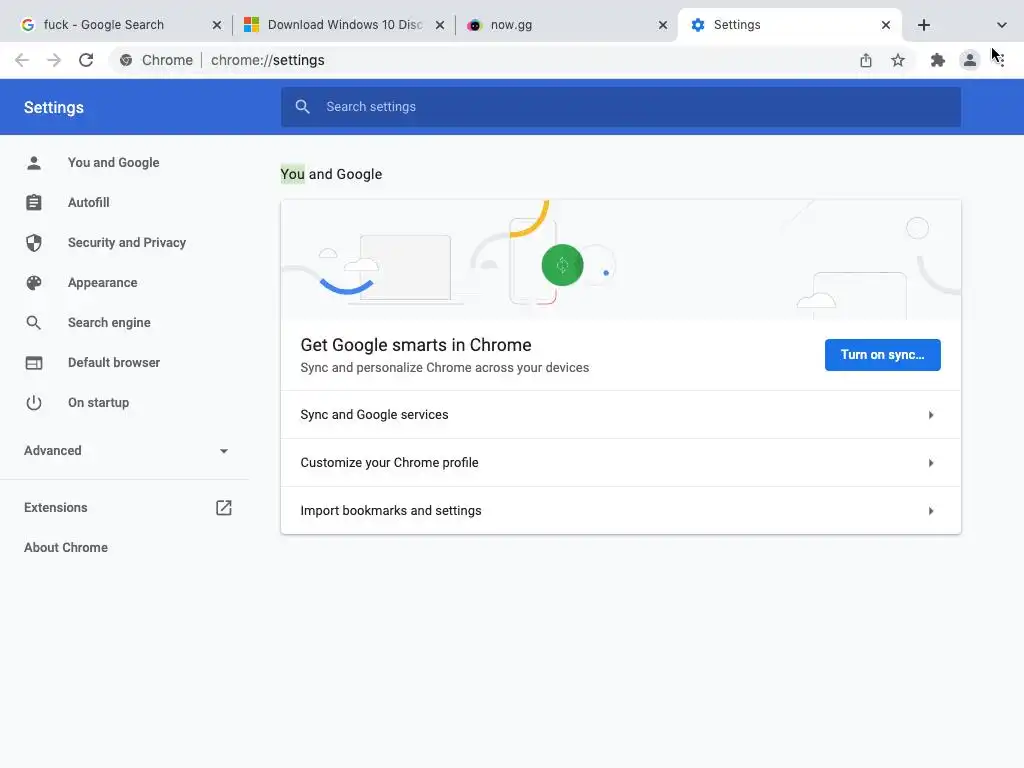Close the Download Windows 10 tab
The width and height of the screenshot is (1024, 768).
[x=440, y=25]
